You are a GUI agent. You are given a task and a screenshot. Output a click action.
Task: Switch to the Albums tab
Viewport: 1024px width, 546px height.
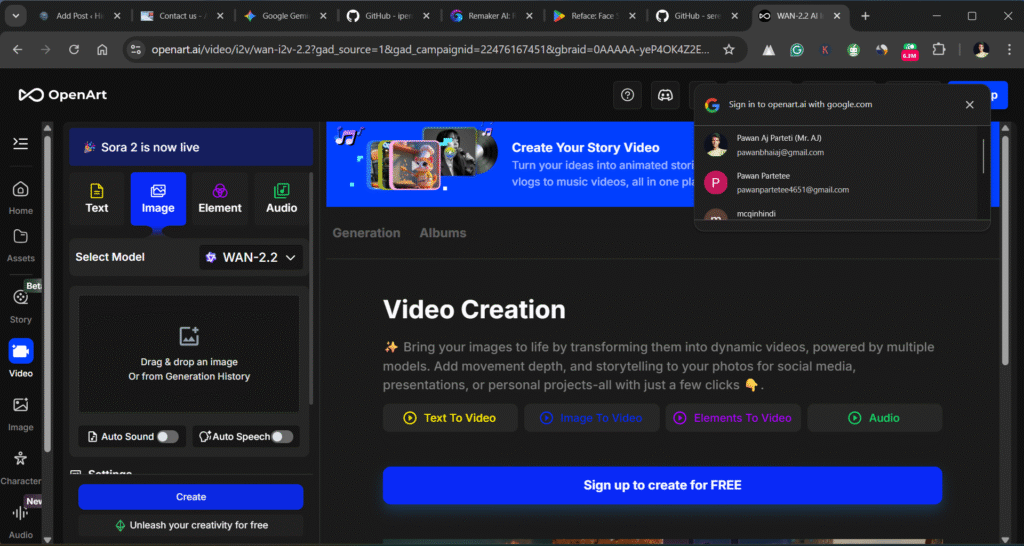443,233
